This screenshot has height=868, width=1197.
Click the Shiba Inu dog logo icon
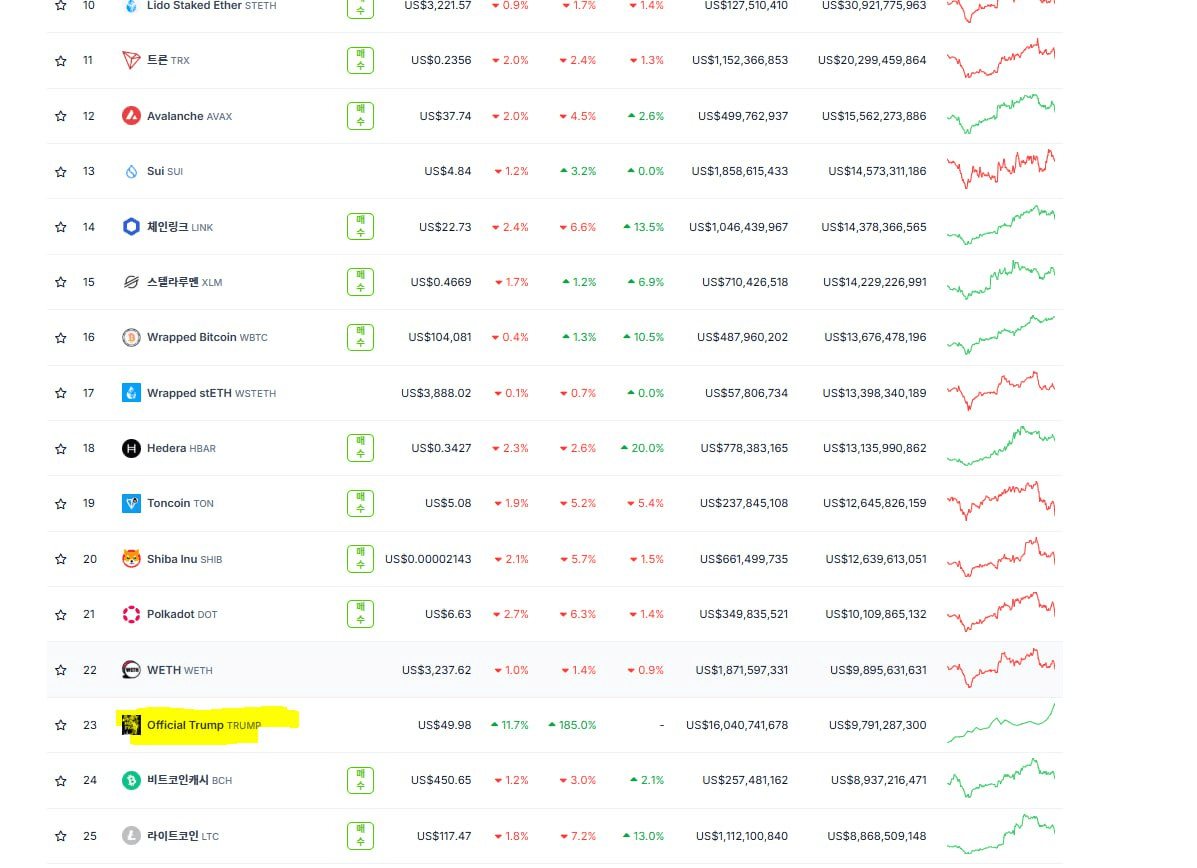click(x=131, y=559)
